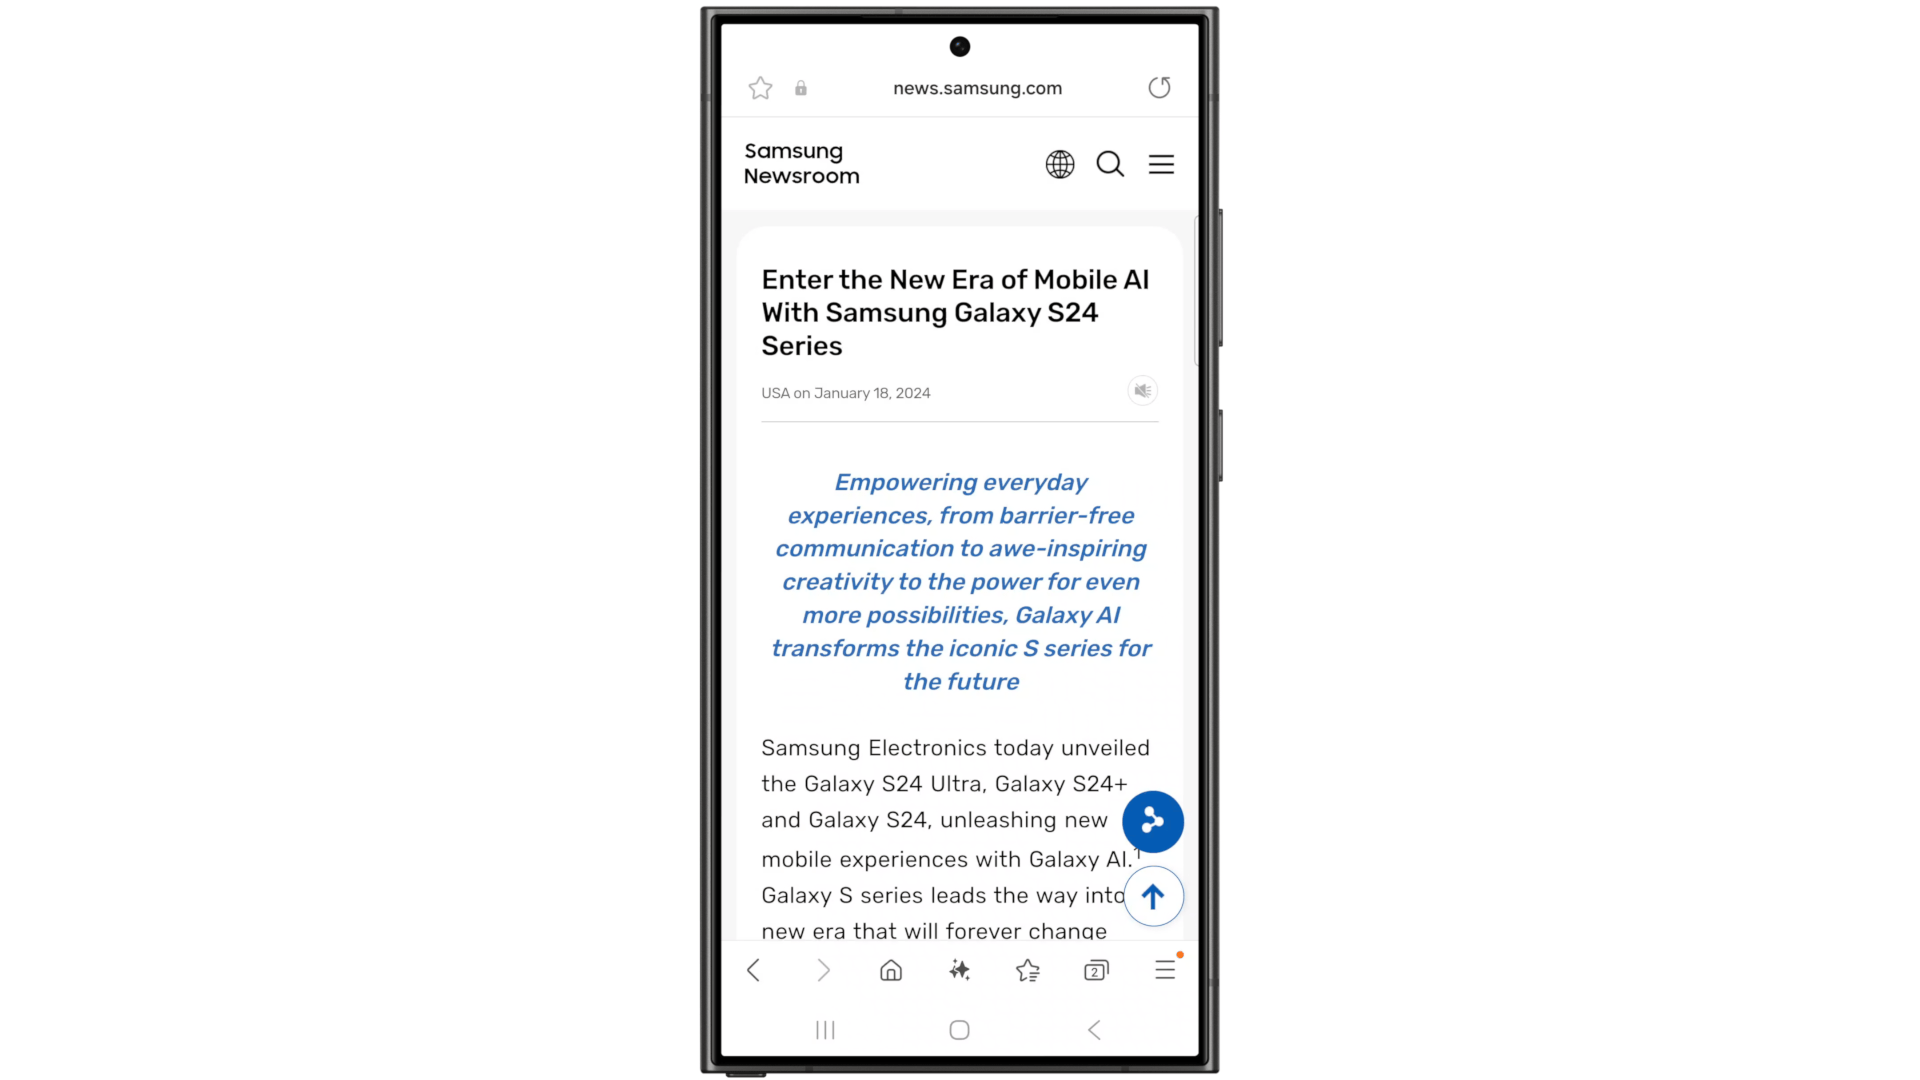Open browser tabs overview via tab counter icon
Screen dimensions: 1920x1080
coord(1096,971)
